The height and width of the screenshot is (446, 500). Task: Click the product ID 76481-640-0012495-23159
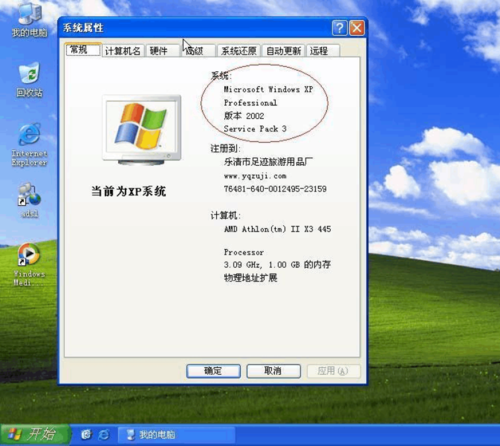pyautogui.click(x=275, y=189)
